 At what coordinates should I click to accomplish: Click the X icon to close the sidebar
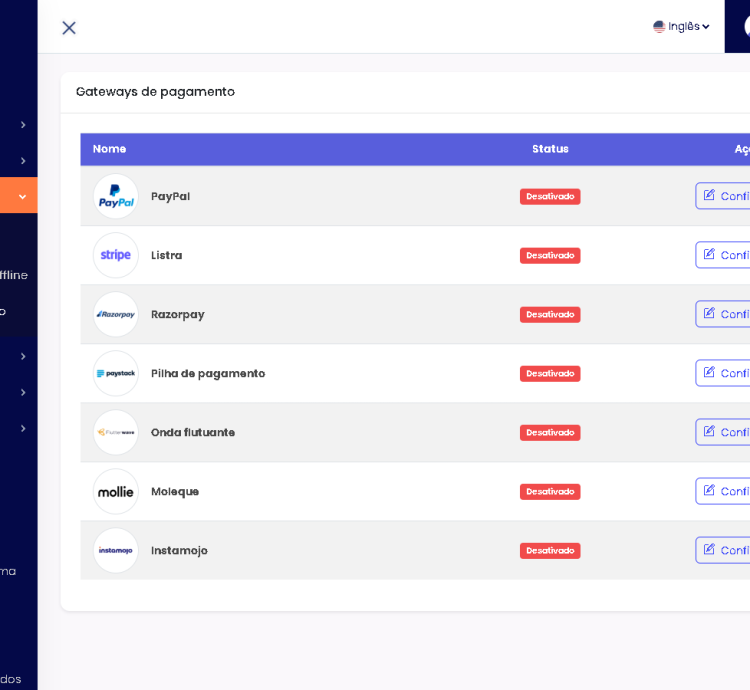tap(69, 28)
